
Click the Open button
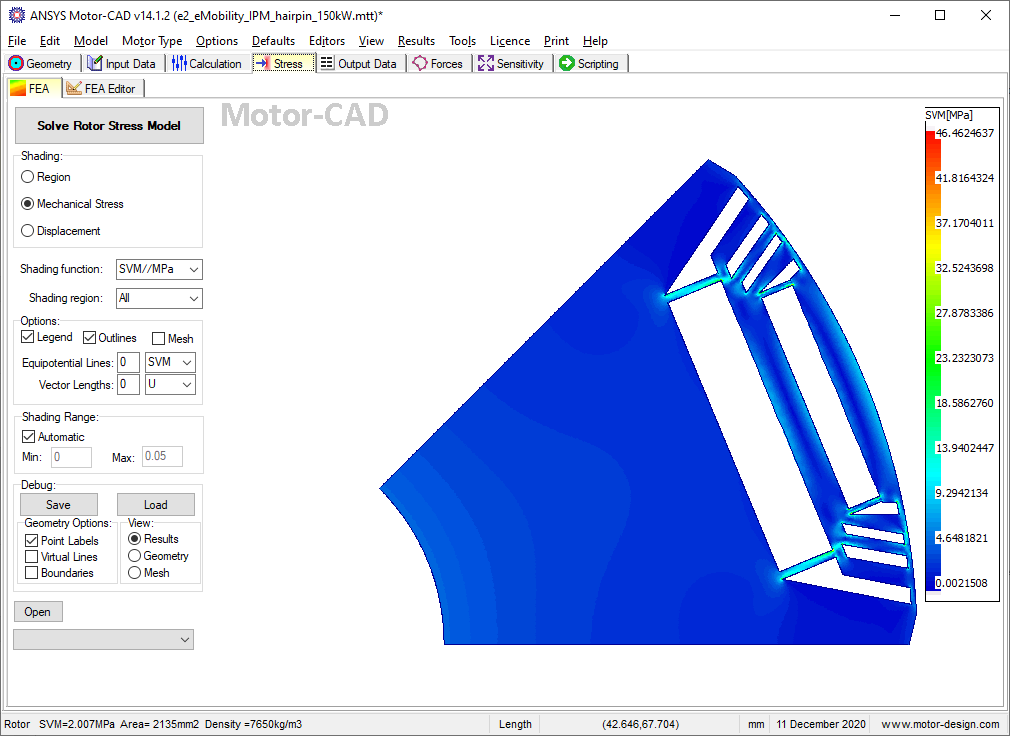pos(38,611)
